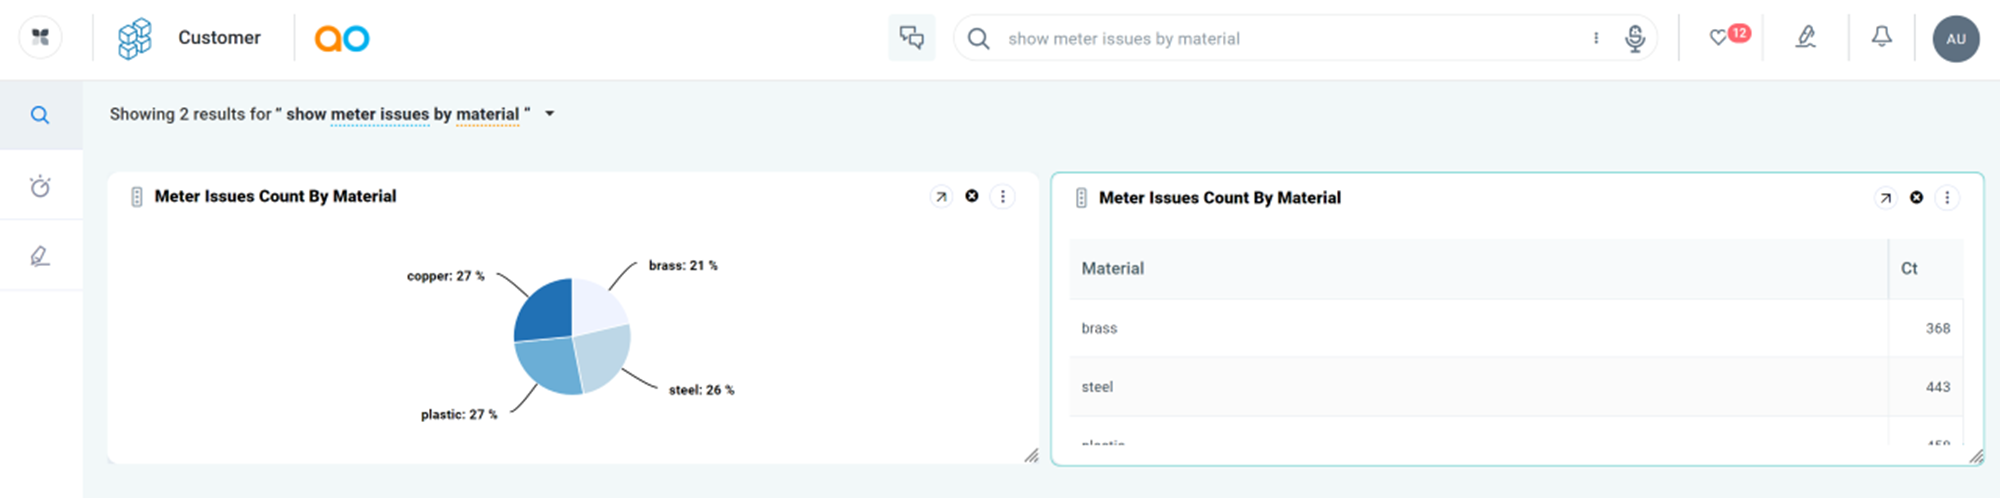2000x498 pixels.
Task: Sort table by Material column header
Action: click(1112, 268)
